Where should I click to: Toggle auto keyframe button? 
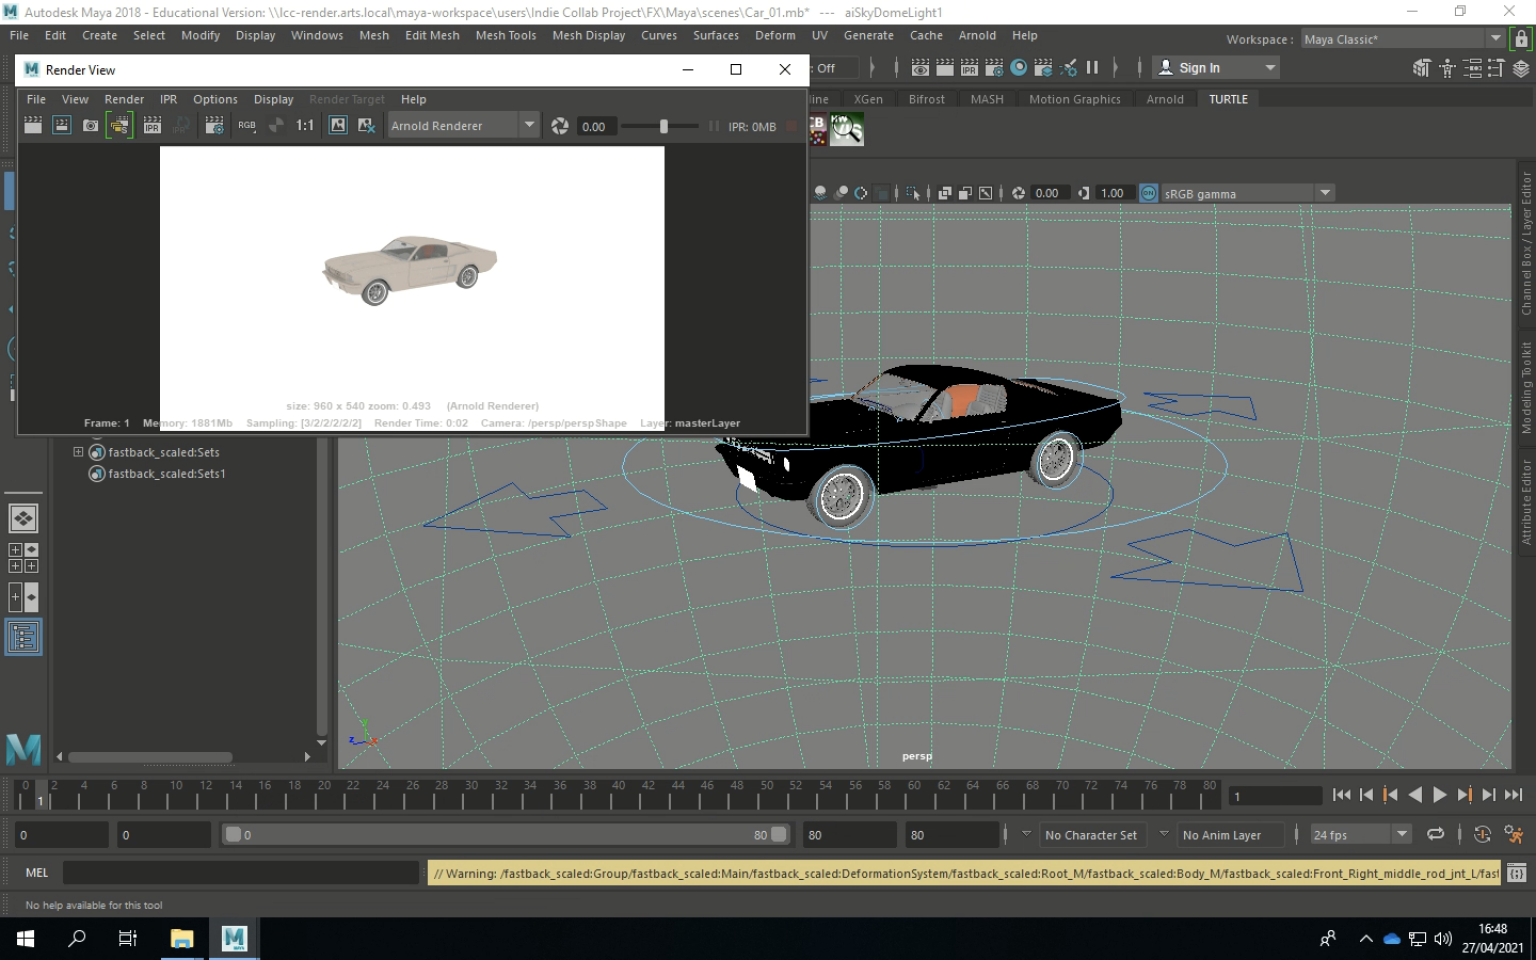coord(1482,834)
